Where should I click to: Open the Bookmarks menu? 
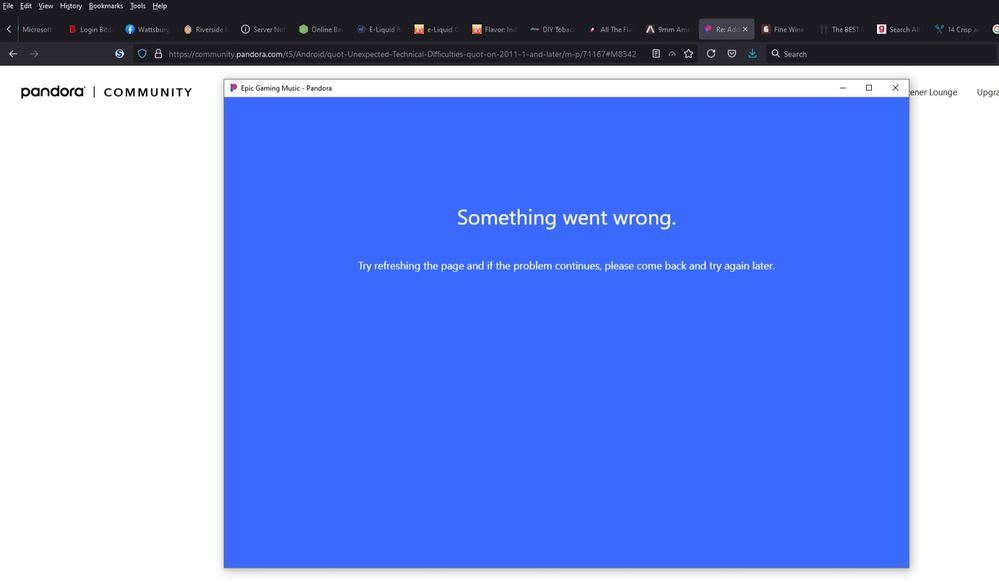coord(106,6)
